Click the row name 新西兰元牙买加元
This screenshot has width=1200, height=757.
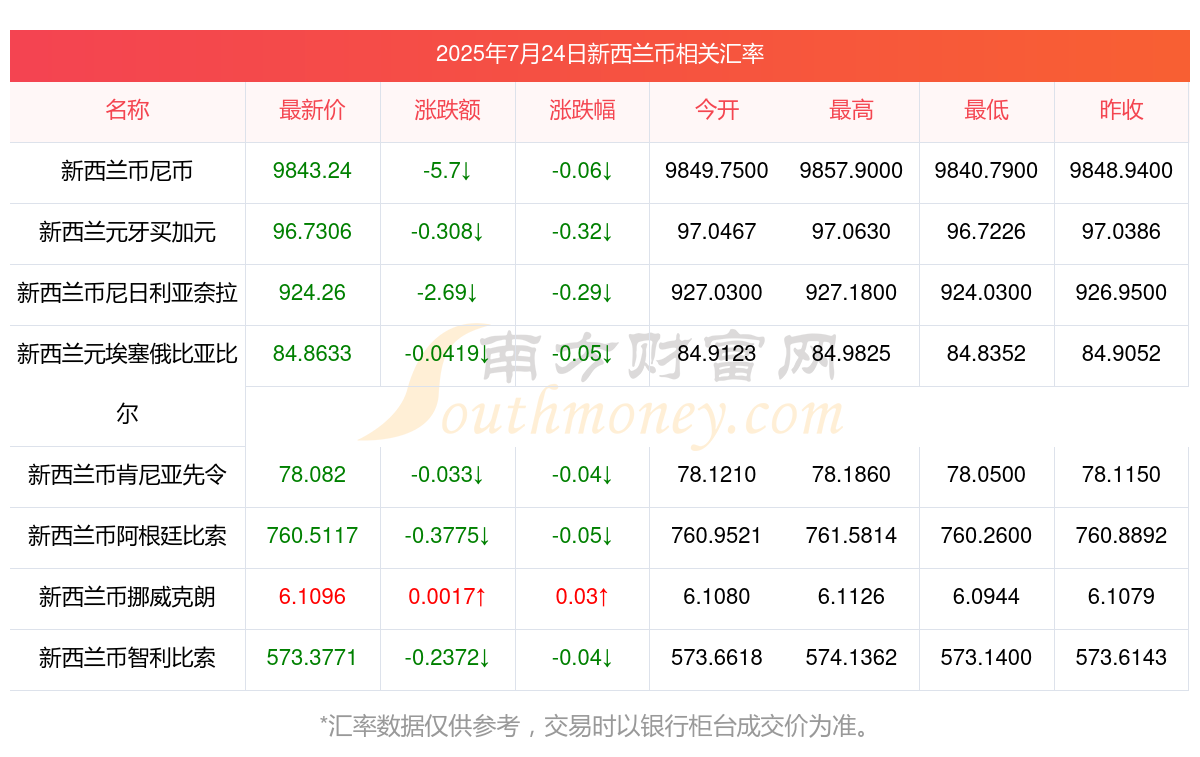(x=127, y=232)
